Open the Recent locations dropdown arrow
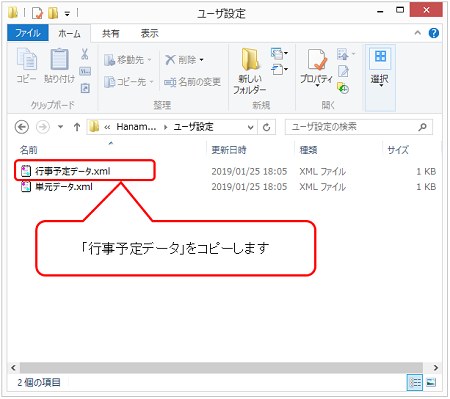Image resolution: width=450 pixels, height=399 pixels. click(x=60, y=127)
